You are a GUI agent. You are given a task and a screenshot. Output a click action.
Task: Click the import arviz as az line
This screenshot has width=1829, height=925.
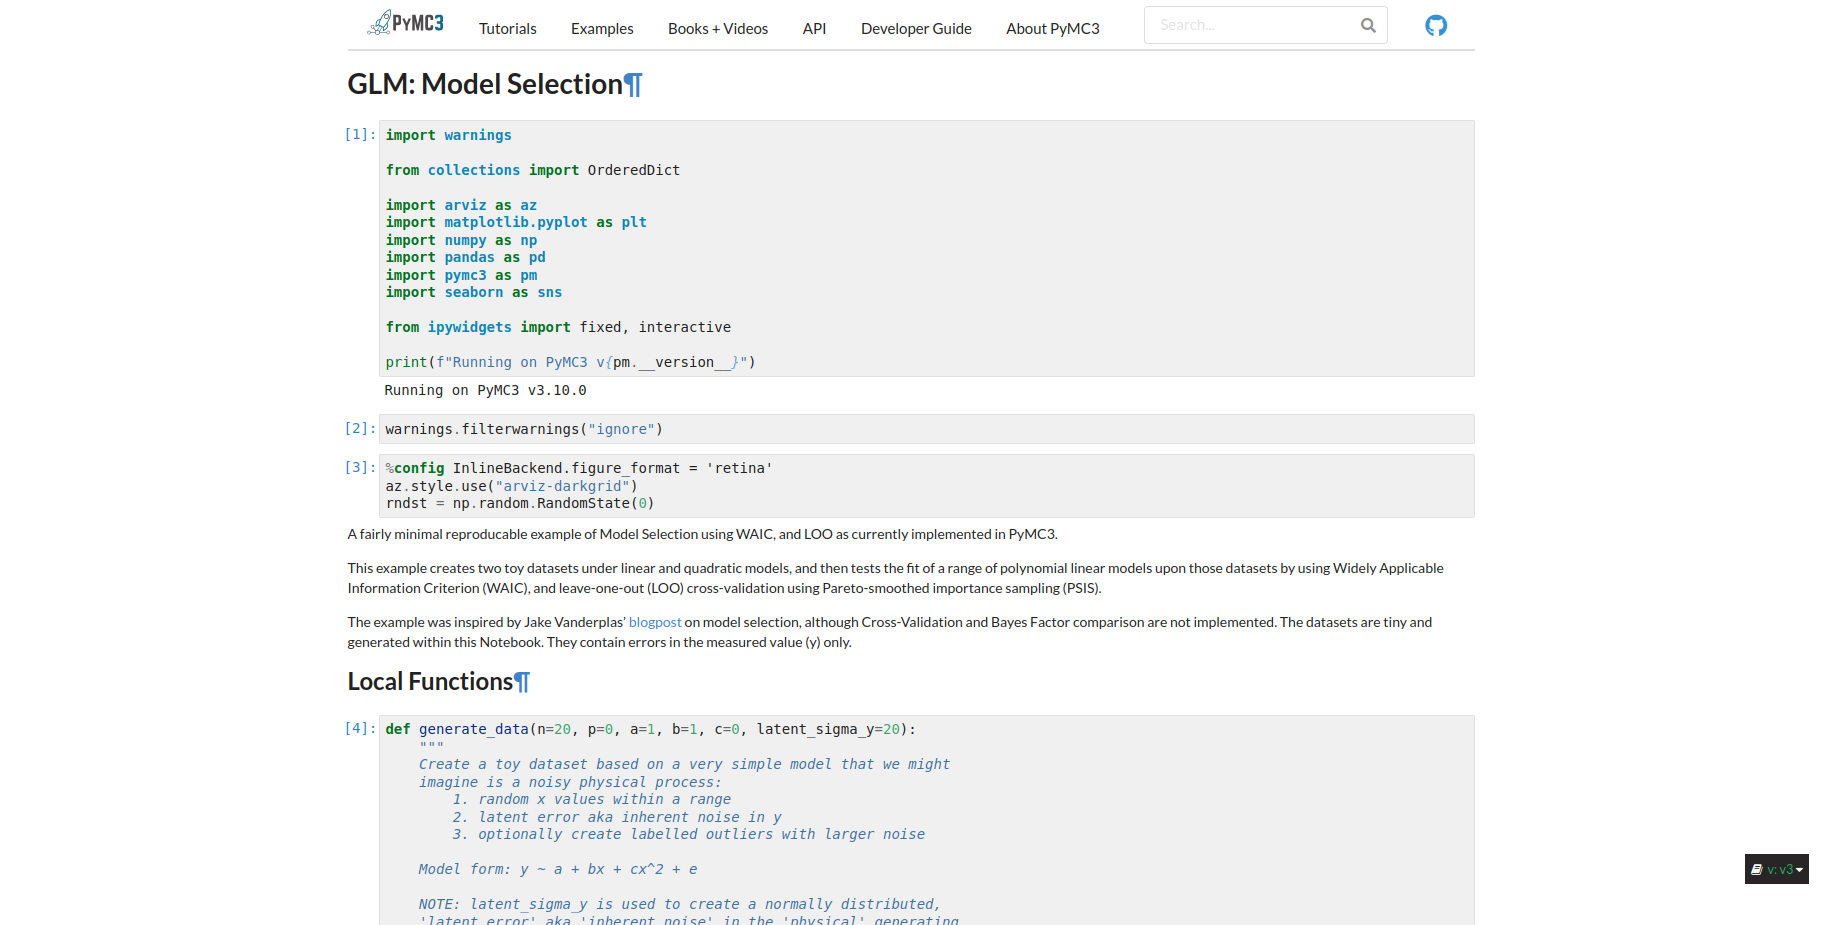tap(461, 205)
